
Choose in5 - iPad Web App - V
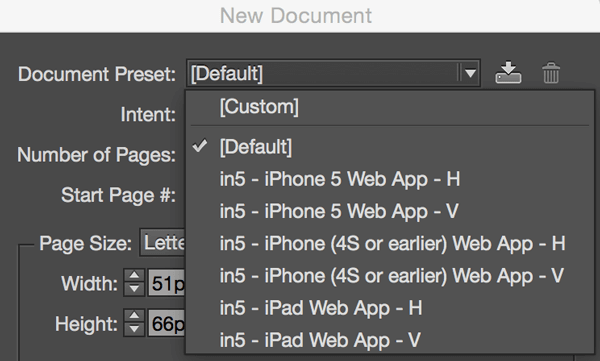click(x=390, y=340)
